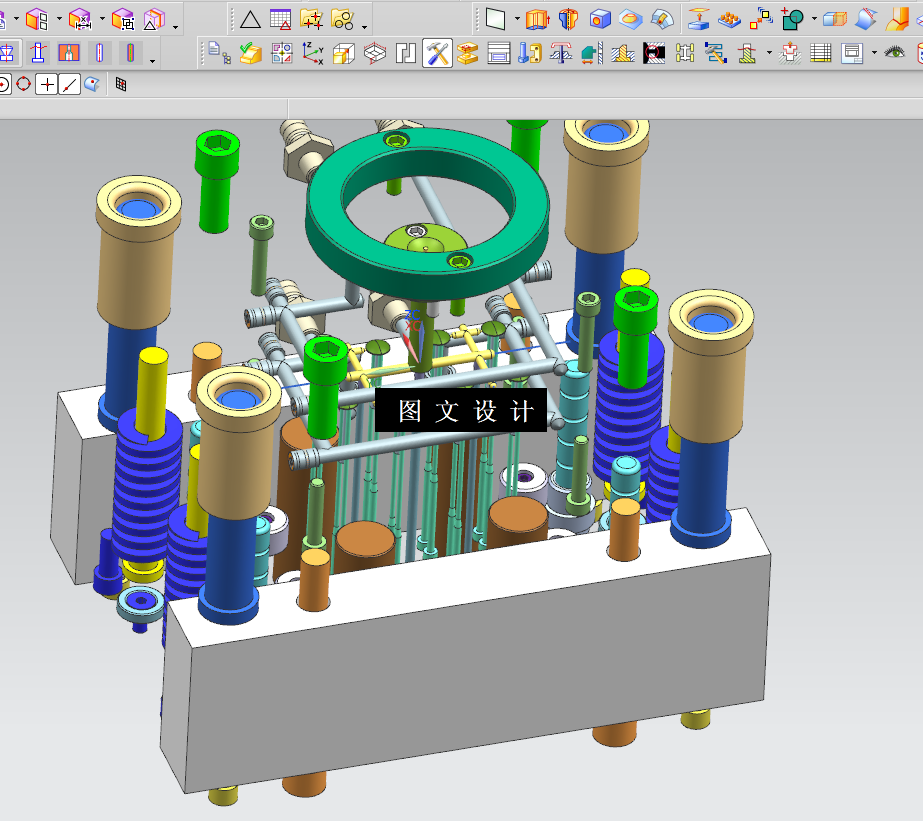This screenshot has height=821, width=923.
Task: Click the black triangle outline icon
Action: 250,19
